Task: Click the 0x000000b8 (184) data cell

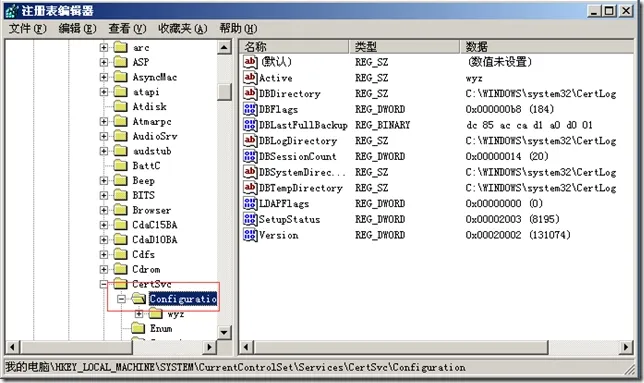Action: pyautogui.click(x=510, y=109)
